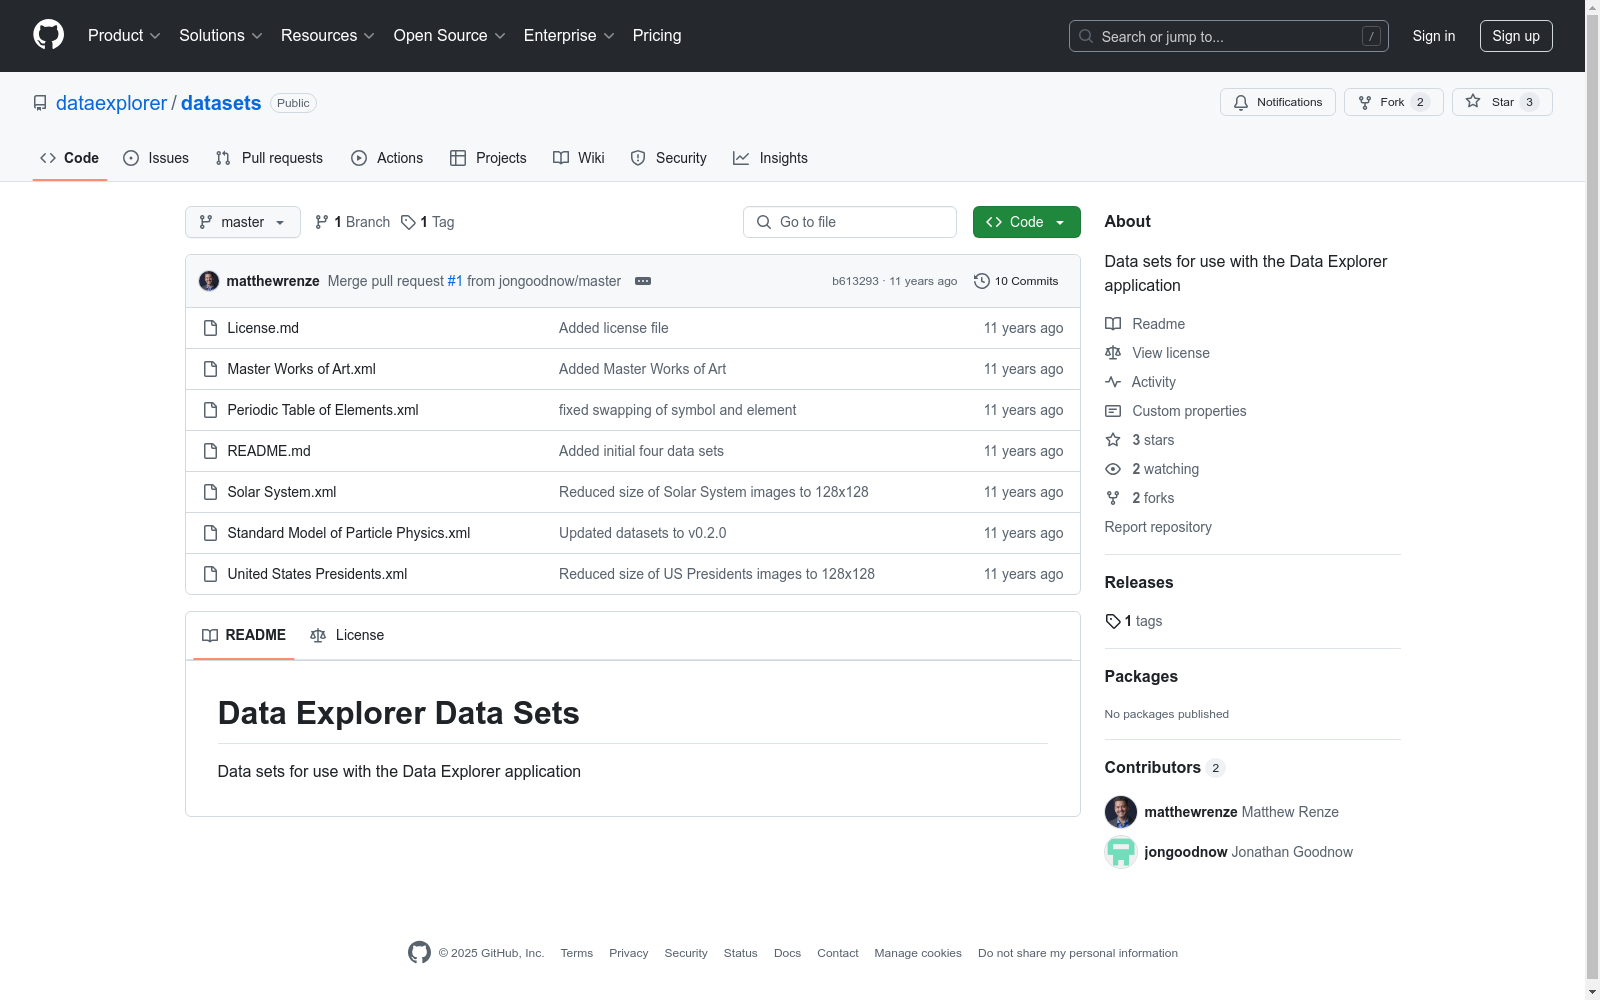
Task: Click matthewrenze avatar in Contributors
Action: tap(1121, 812)
